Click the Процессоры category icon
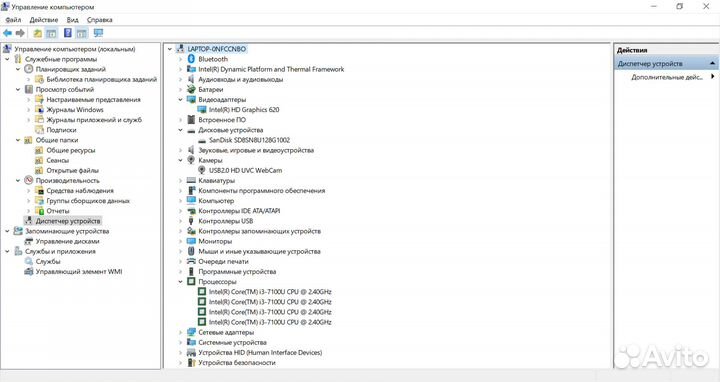Screen dimensions: 720x382 (x=191, y=281)
